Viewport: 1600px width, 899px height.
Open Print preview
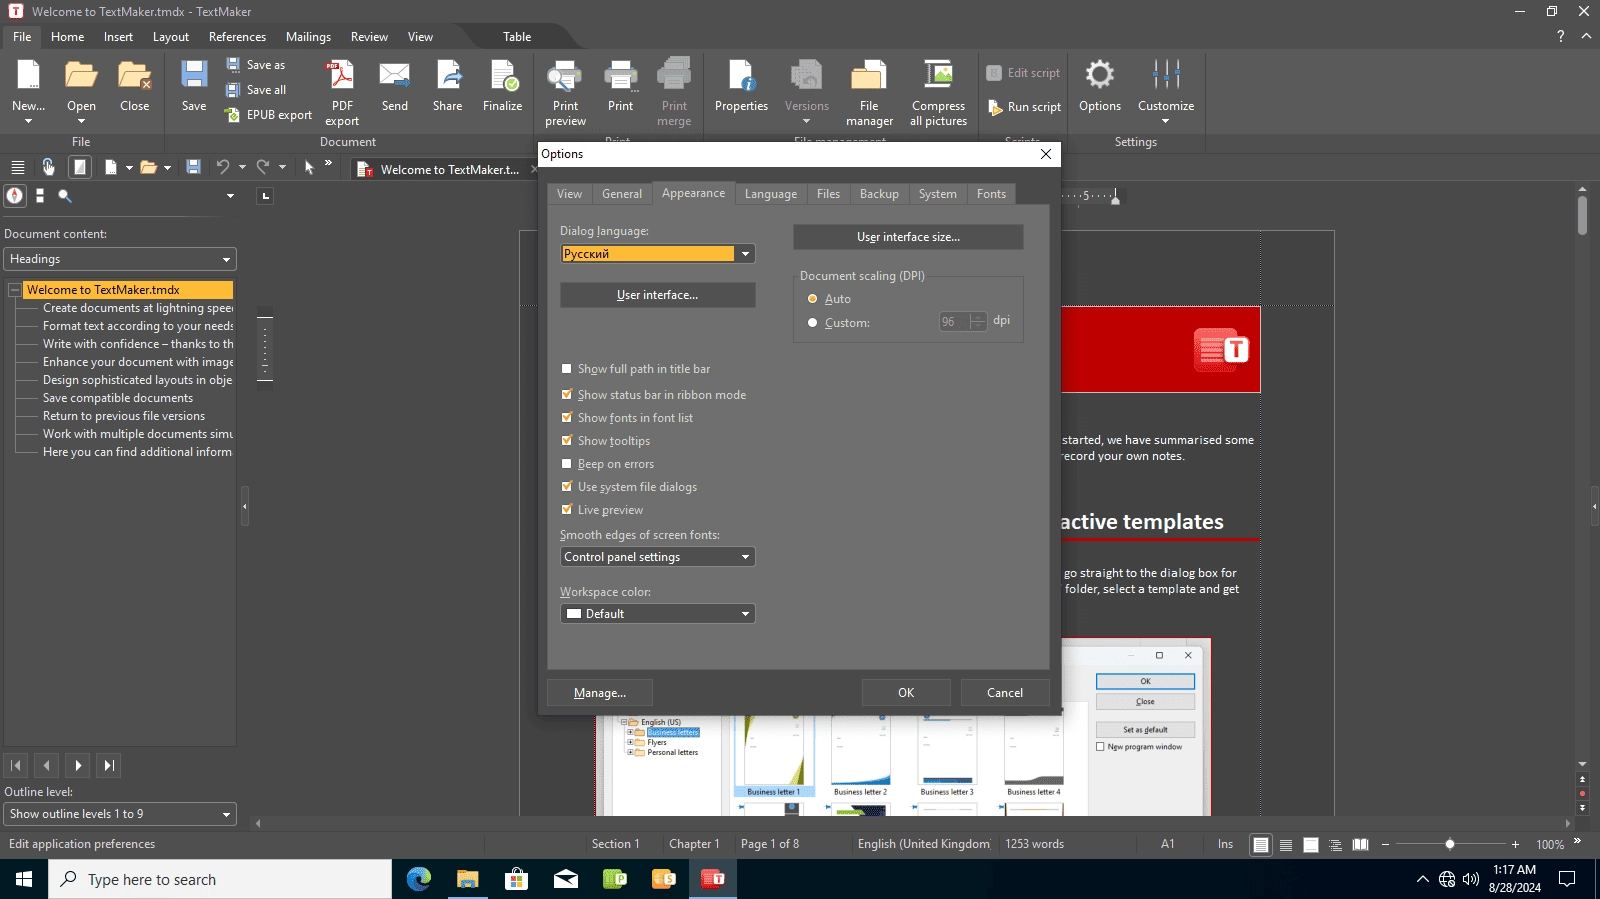point(565,92)
